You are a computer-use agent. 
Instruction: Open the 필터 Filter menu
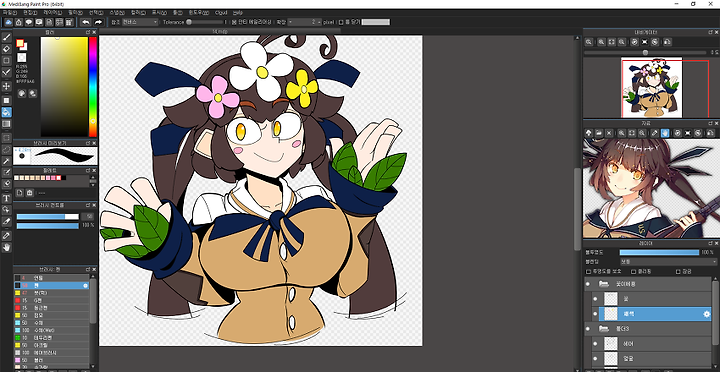point(75,12)
